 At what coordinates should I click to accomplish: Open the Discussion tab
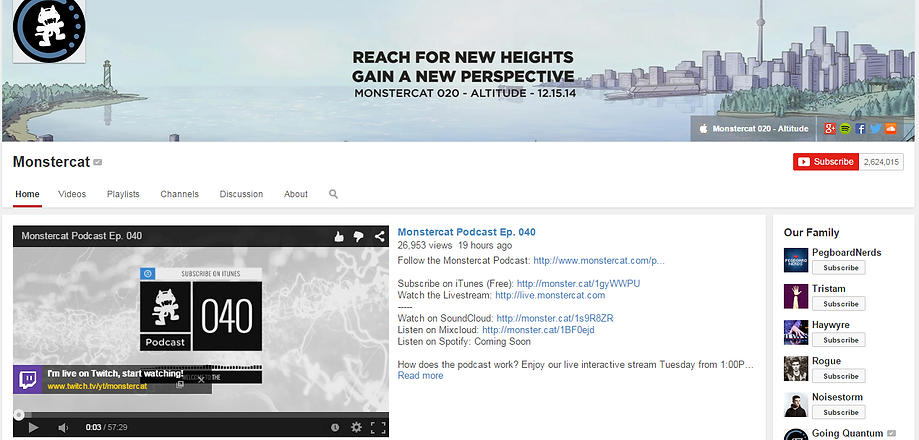coord(241,194)
